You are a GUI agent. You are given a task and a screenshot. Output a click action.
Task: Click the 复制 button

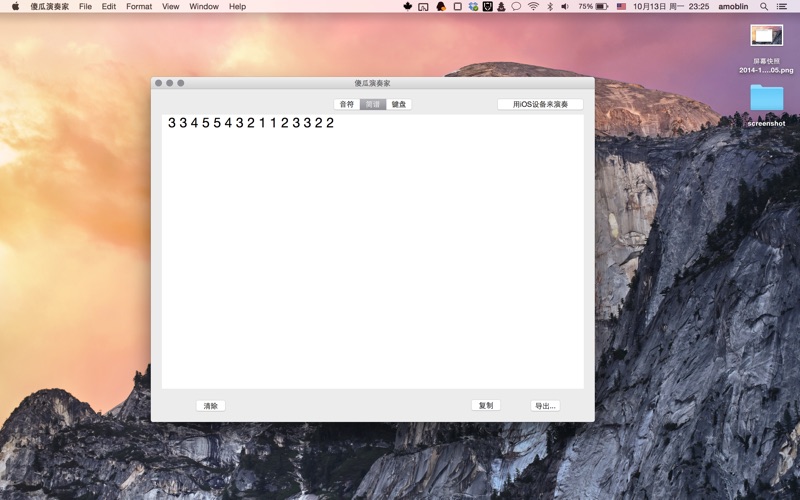486,405
